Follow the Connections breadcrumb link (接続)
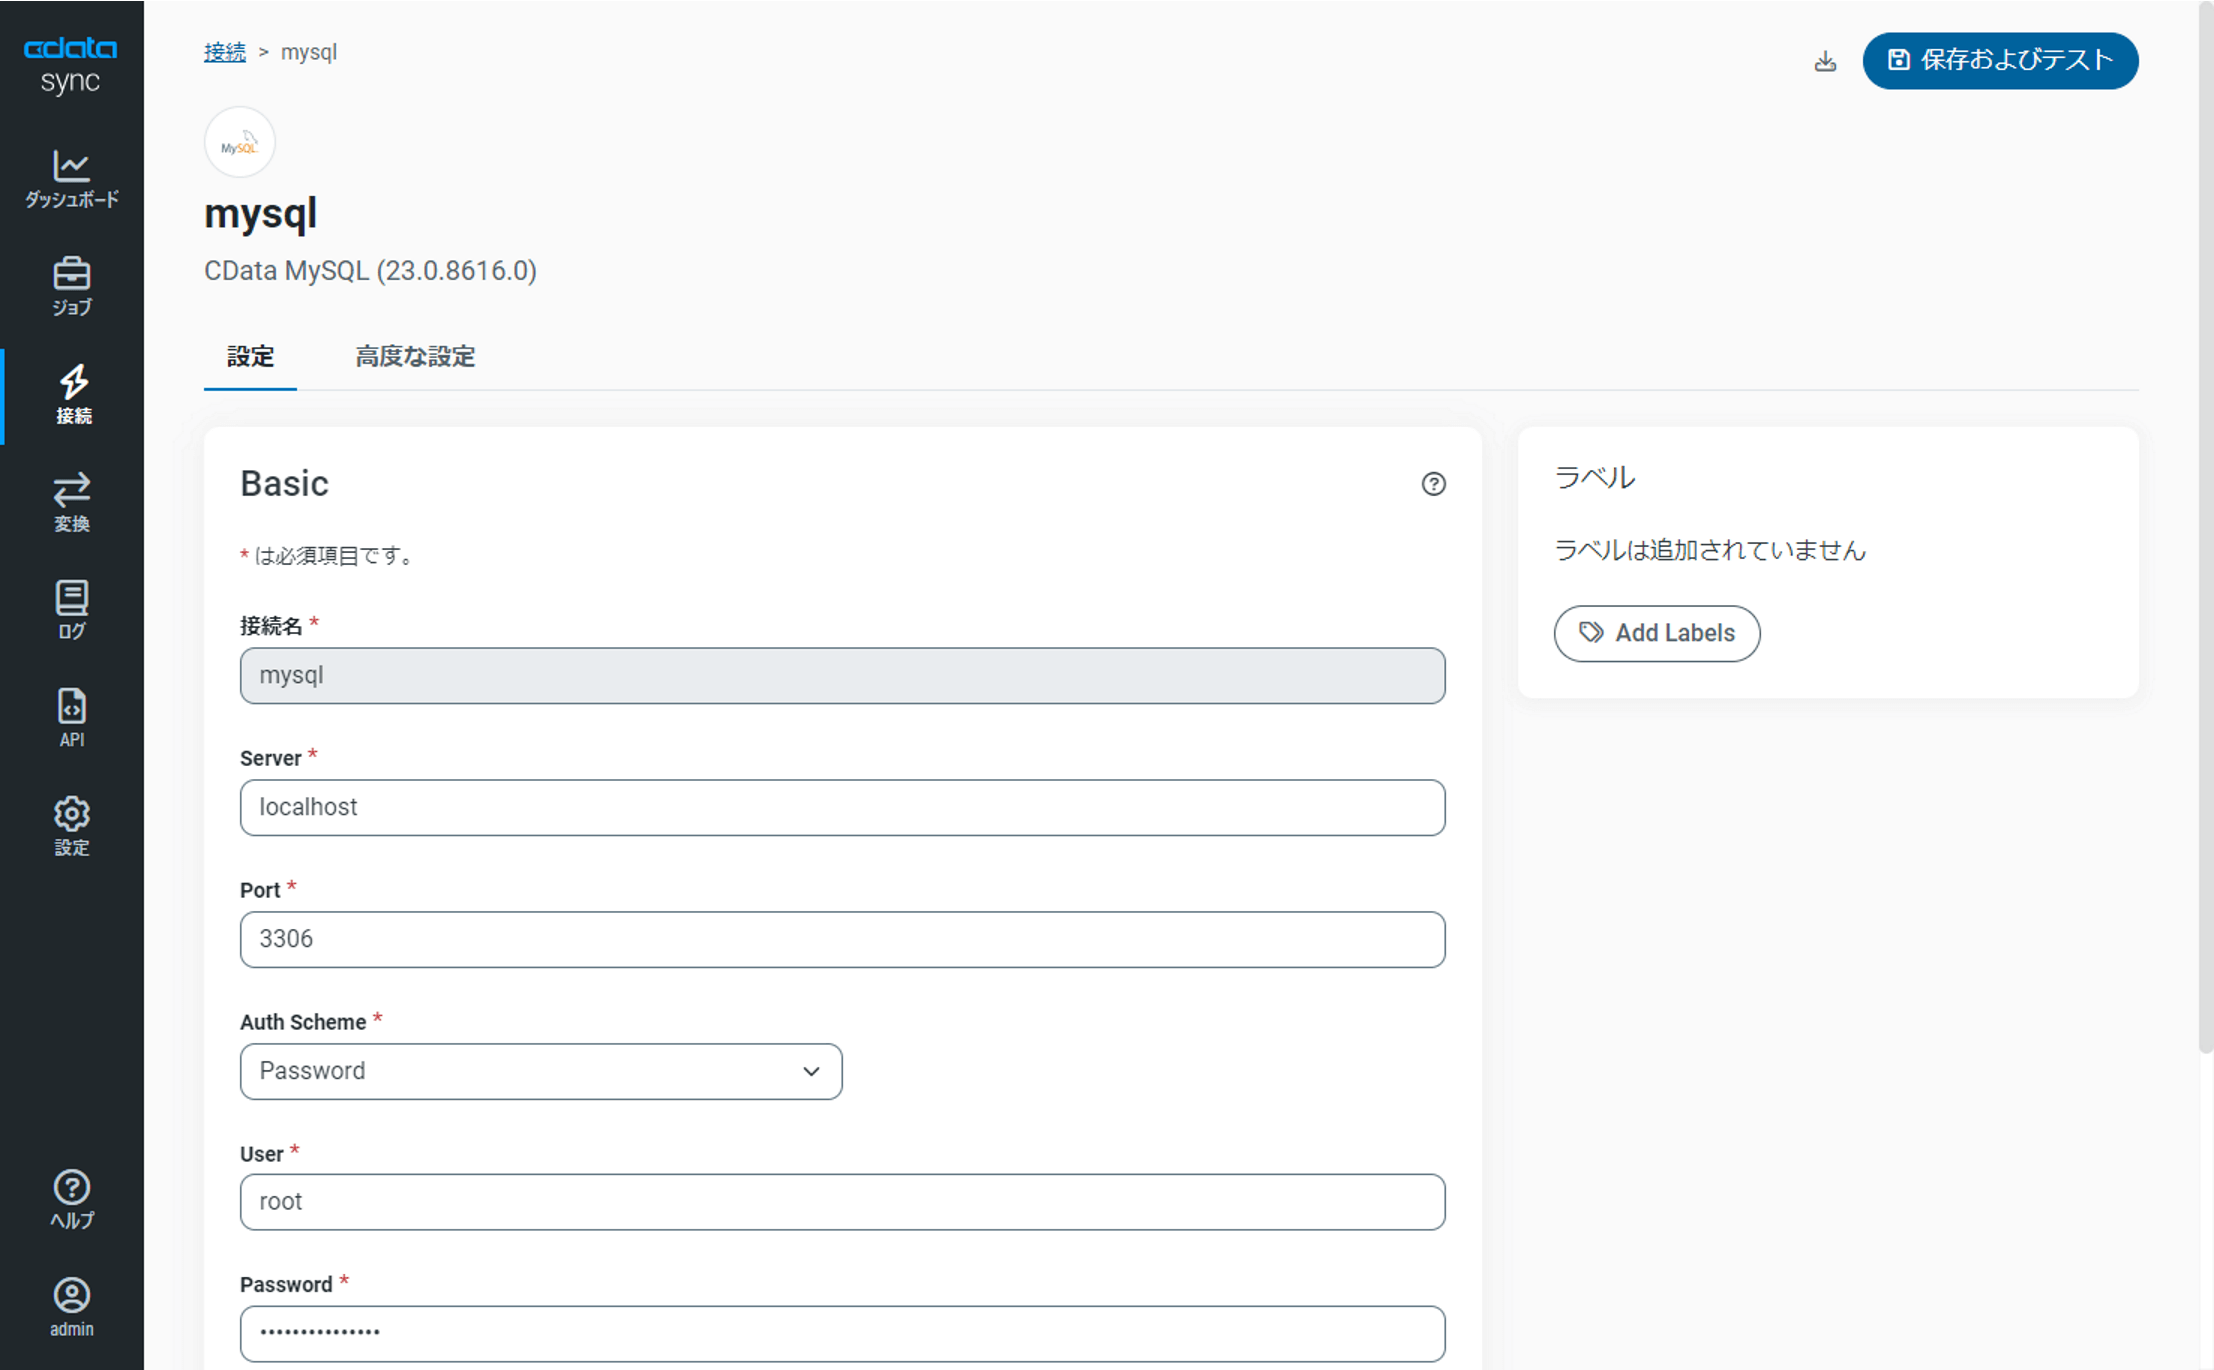 point(224,52)
